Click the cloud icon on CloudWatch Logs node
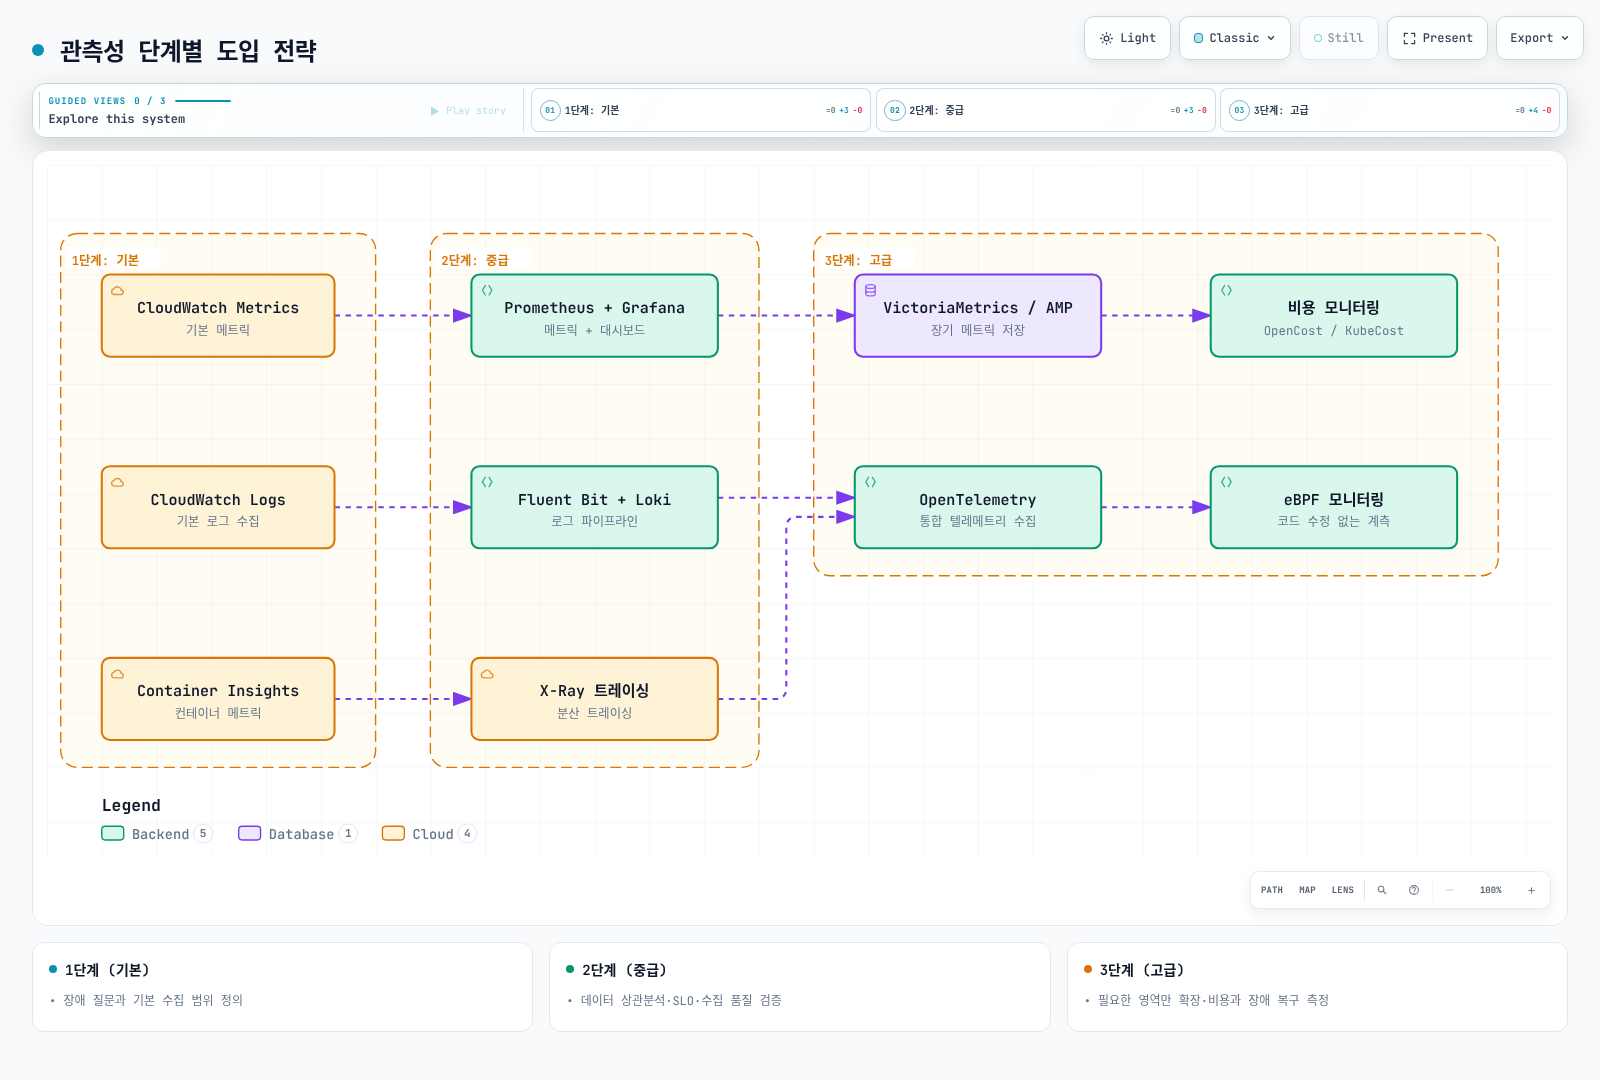The width and height of the screenshot is (1600, 1080). [118, 482]
